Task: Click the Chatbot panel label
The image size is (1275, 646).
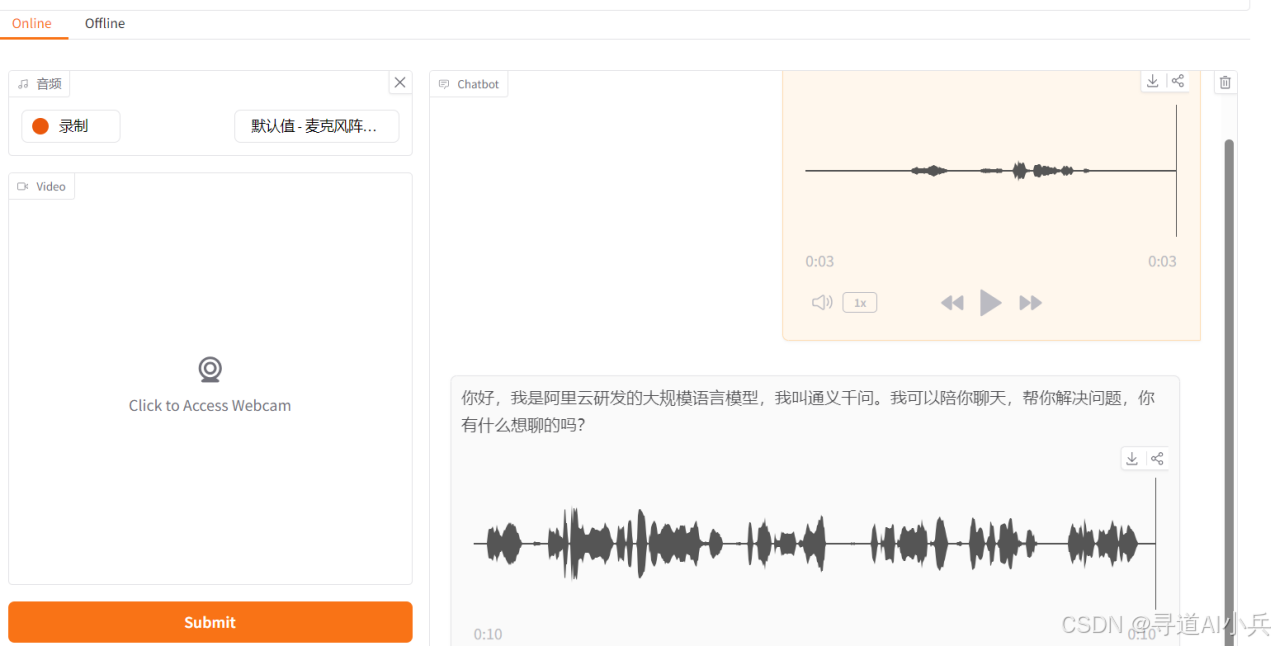Action: [469, 84]
